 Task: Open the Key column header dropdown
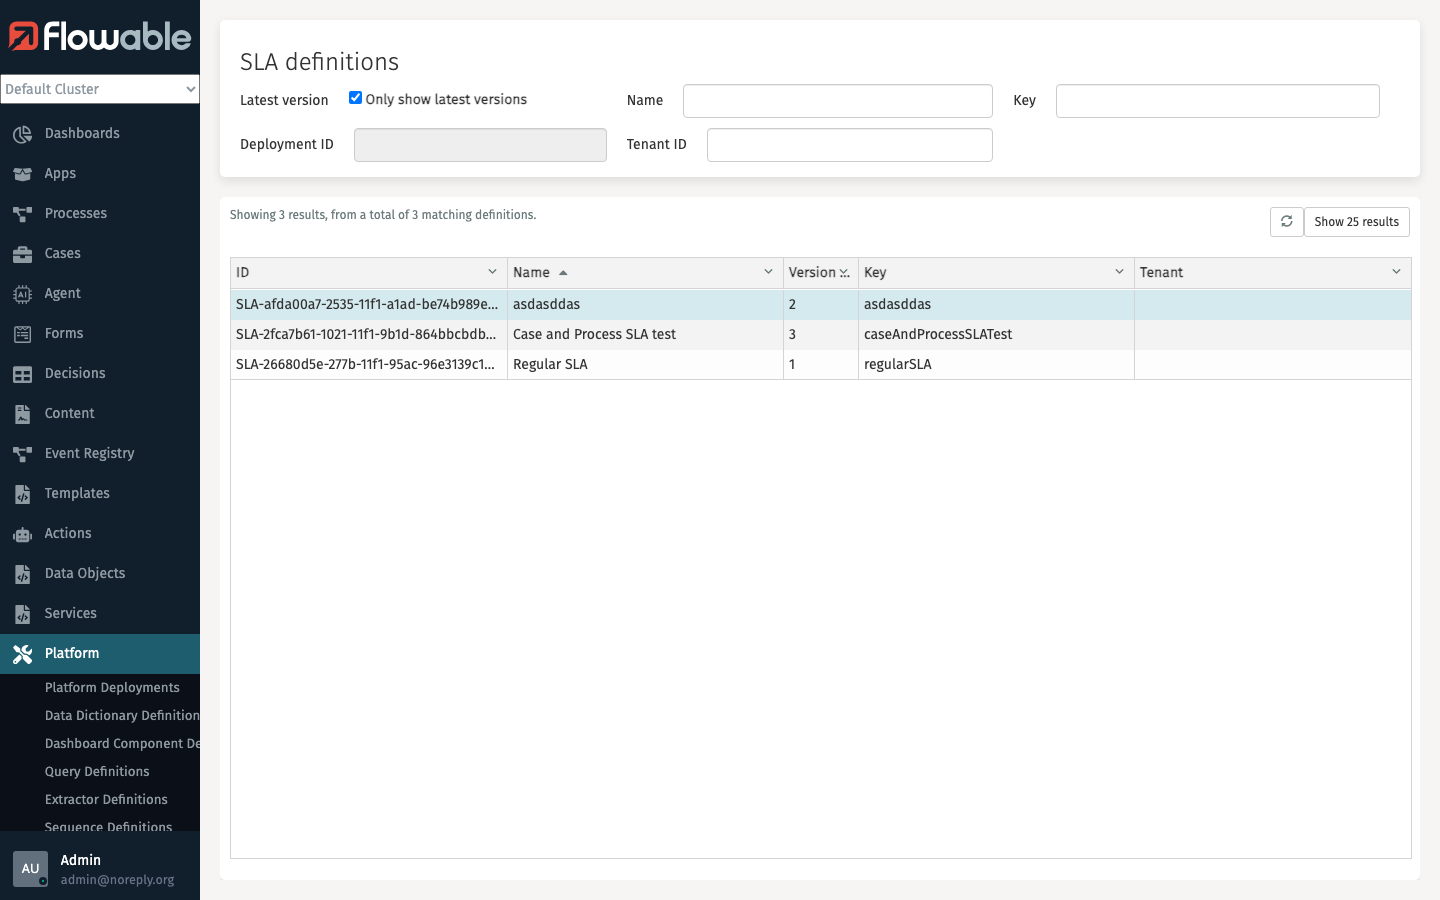click(1119, 272)
